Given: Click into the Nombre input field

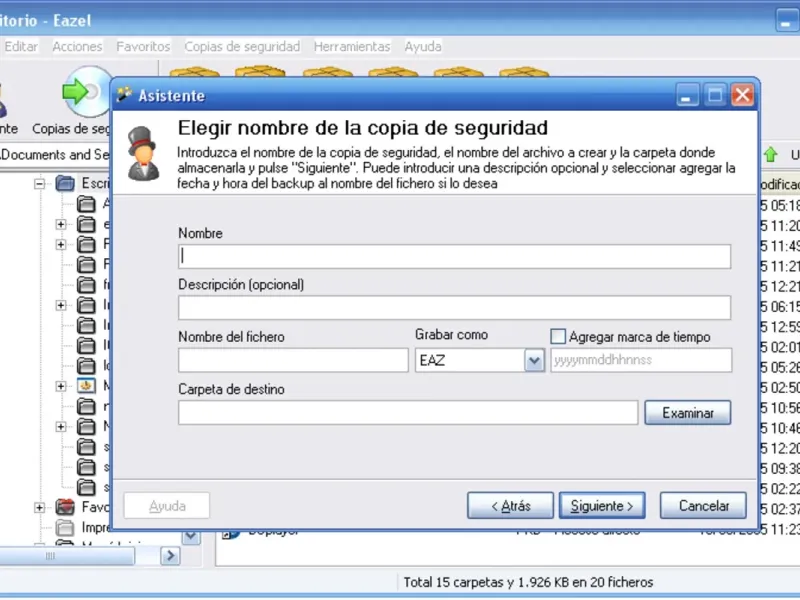Looking at the screenshot, I should pyautogui.click(x=455, y=257).
